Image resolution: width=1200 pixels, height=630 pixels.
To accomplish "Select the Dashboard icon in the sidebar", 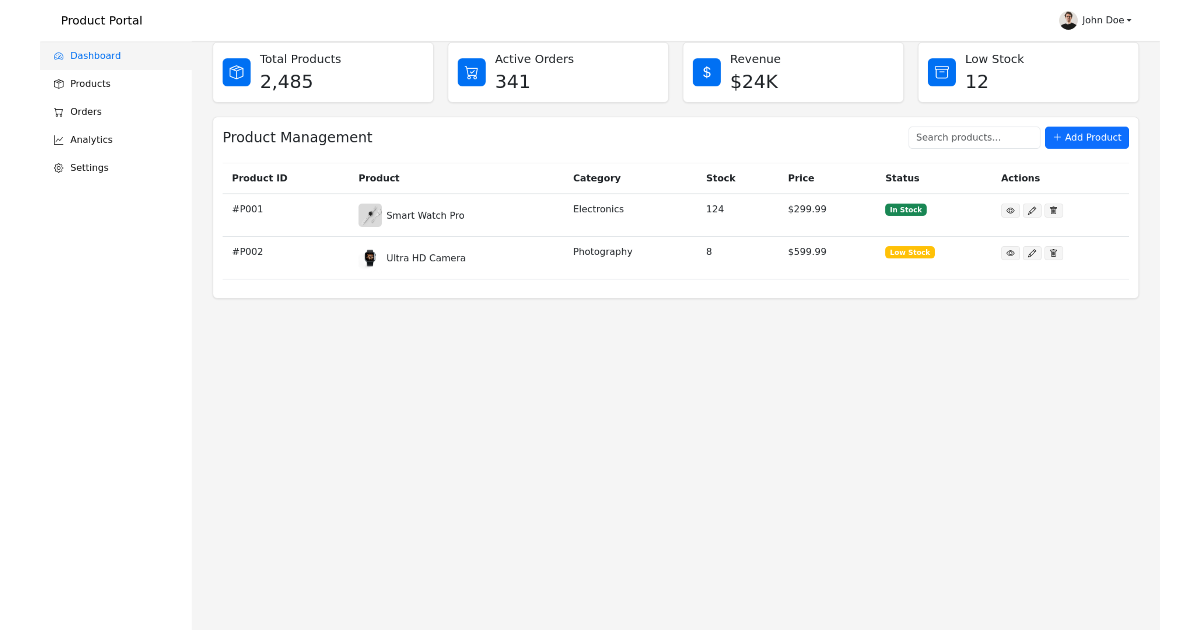I will click(57, 56).
